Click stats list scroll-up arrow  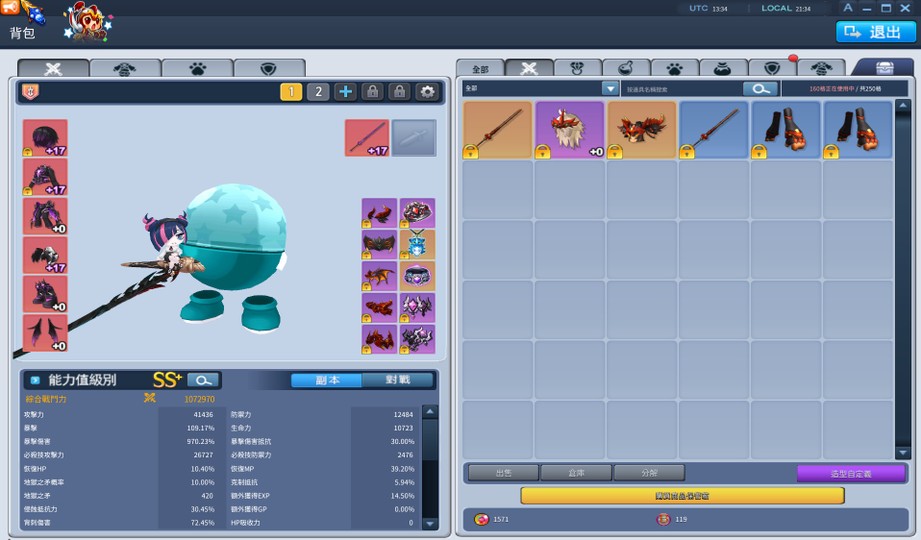[430, 412]
